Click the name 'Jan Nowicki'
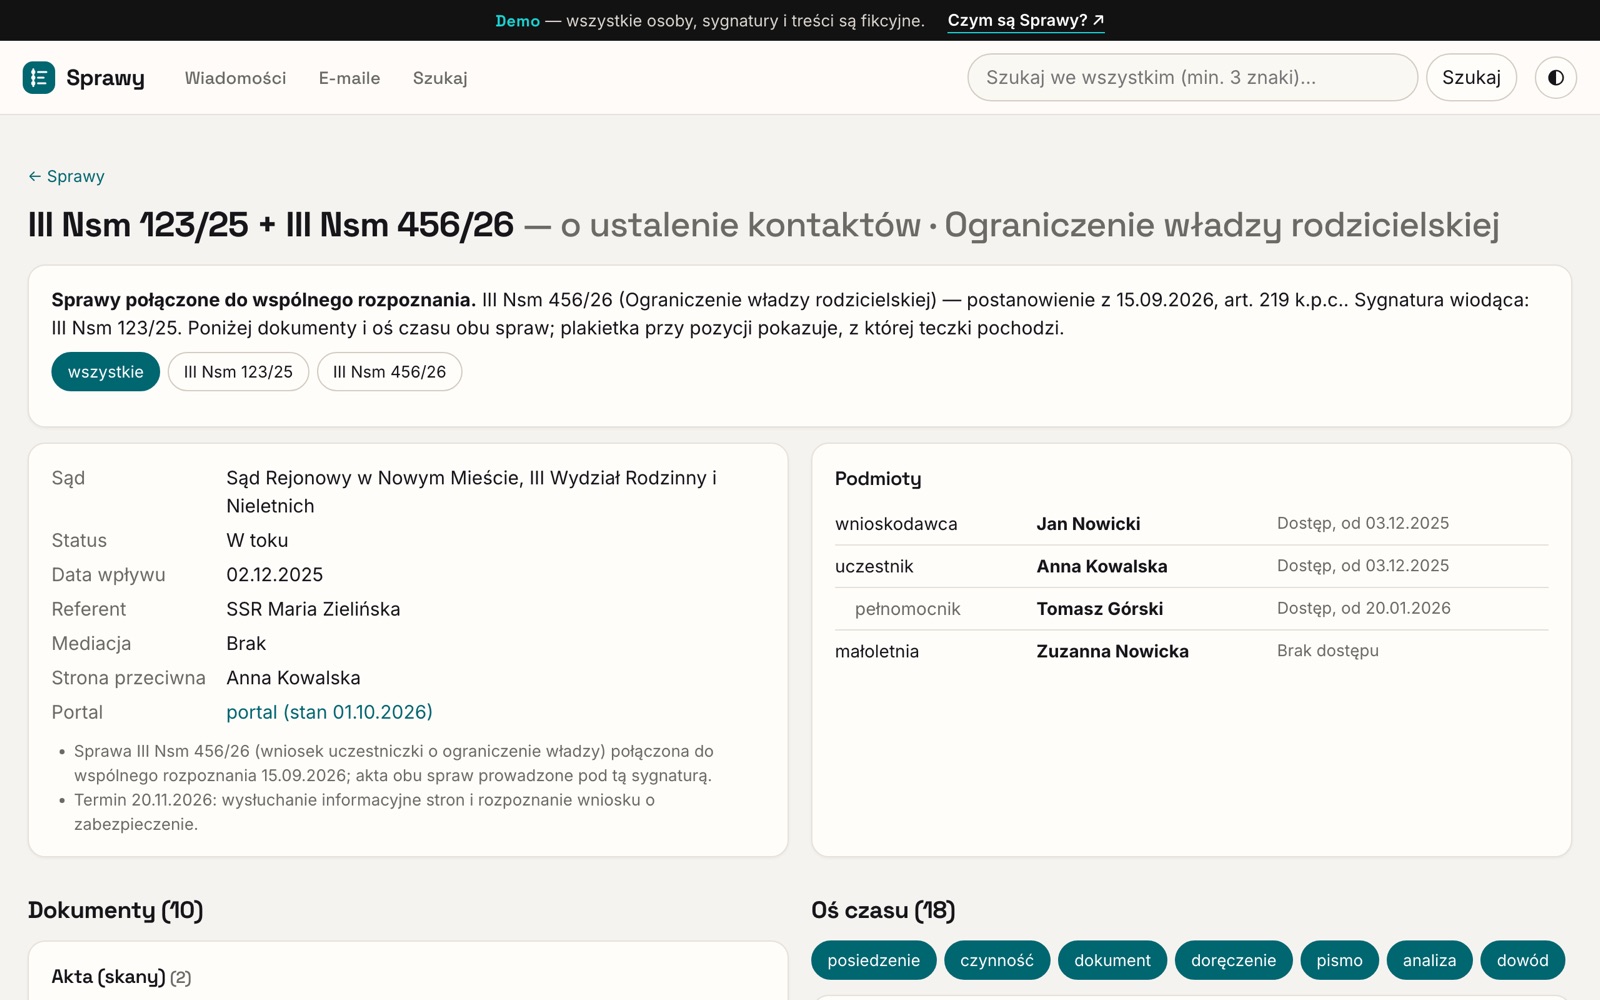Image resolution: width=1600 pixels, height=1000 pixels. click(x=1088, y=524)
